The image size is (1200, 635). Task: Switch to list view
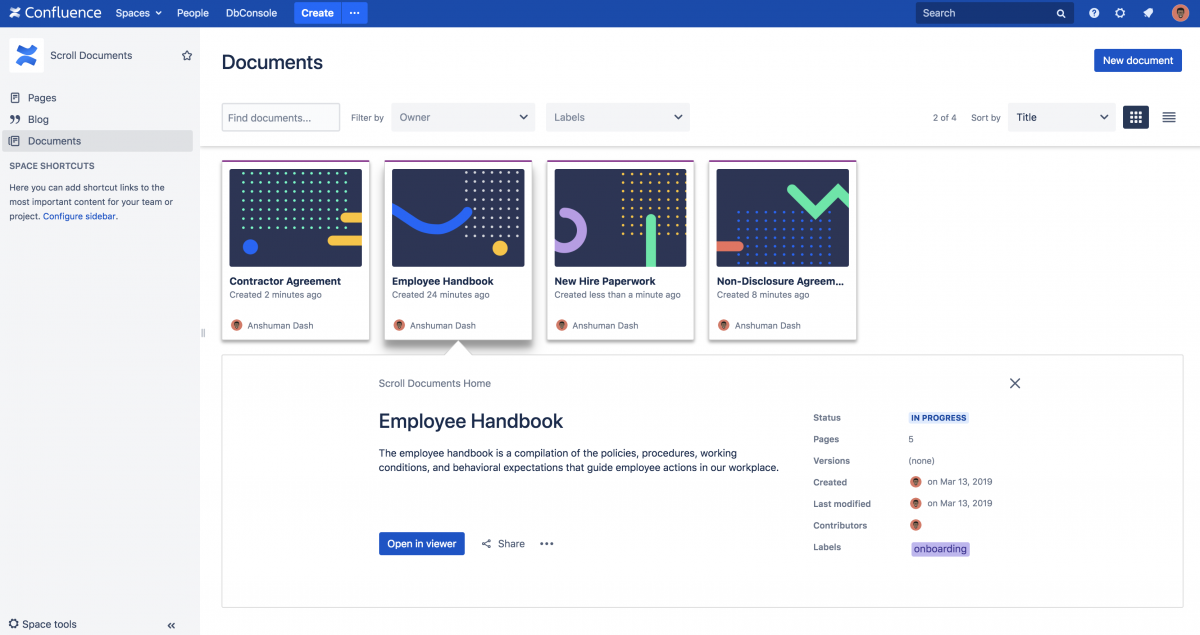click(1169, 117)
